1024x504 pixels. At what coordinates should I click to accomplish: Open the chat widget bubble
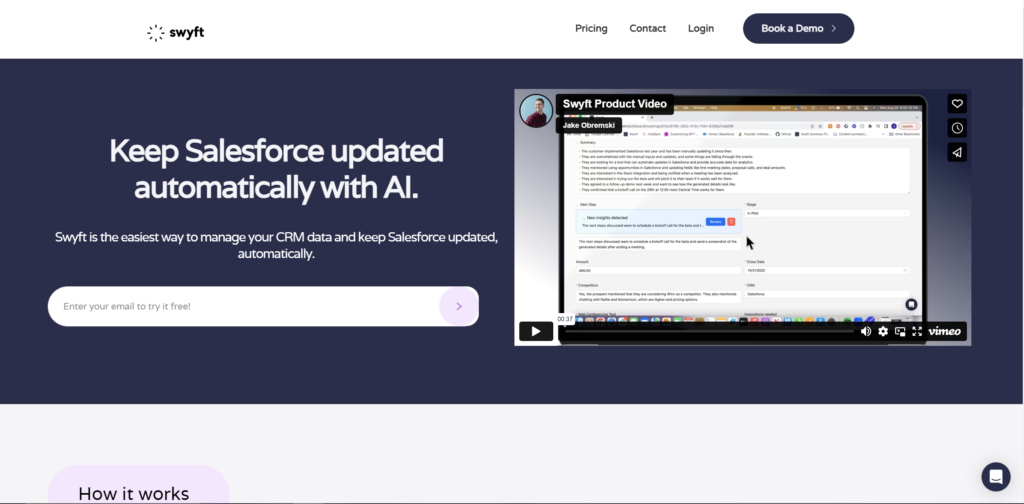pos(995,476)
